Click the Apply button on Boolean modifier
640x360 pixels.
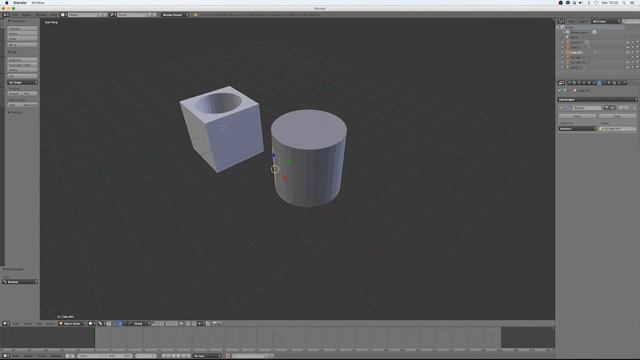577,116
